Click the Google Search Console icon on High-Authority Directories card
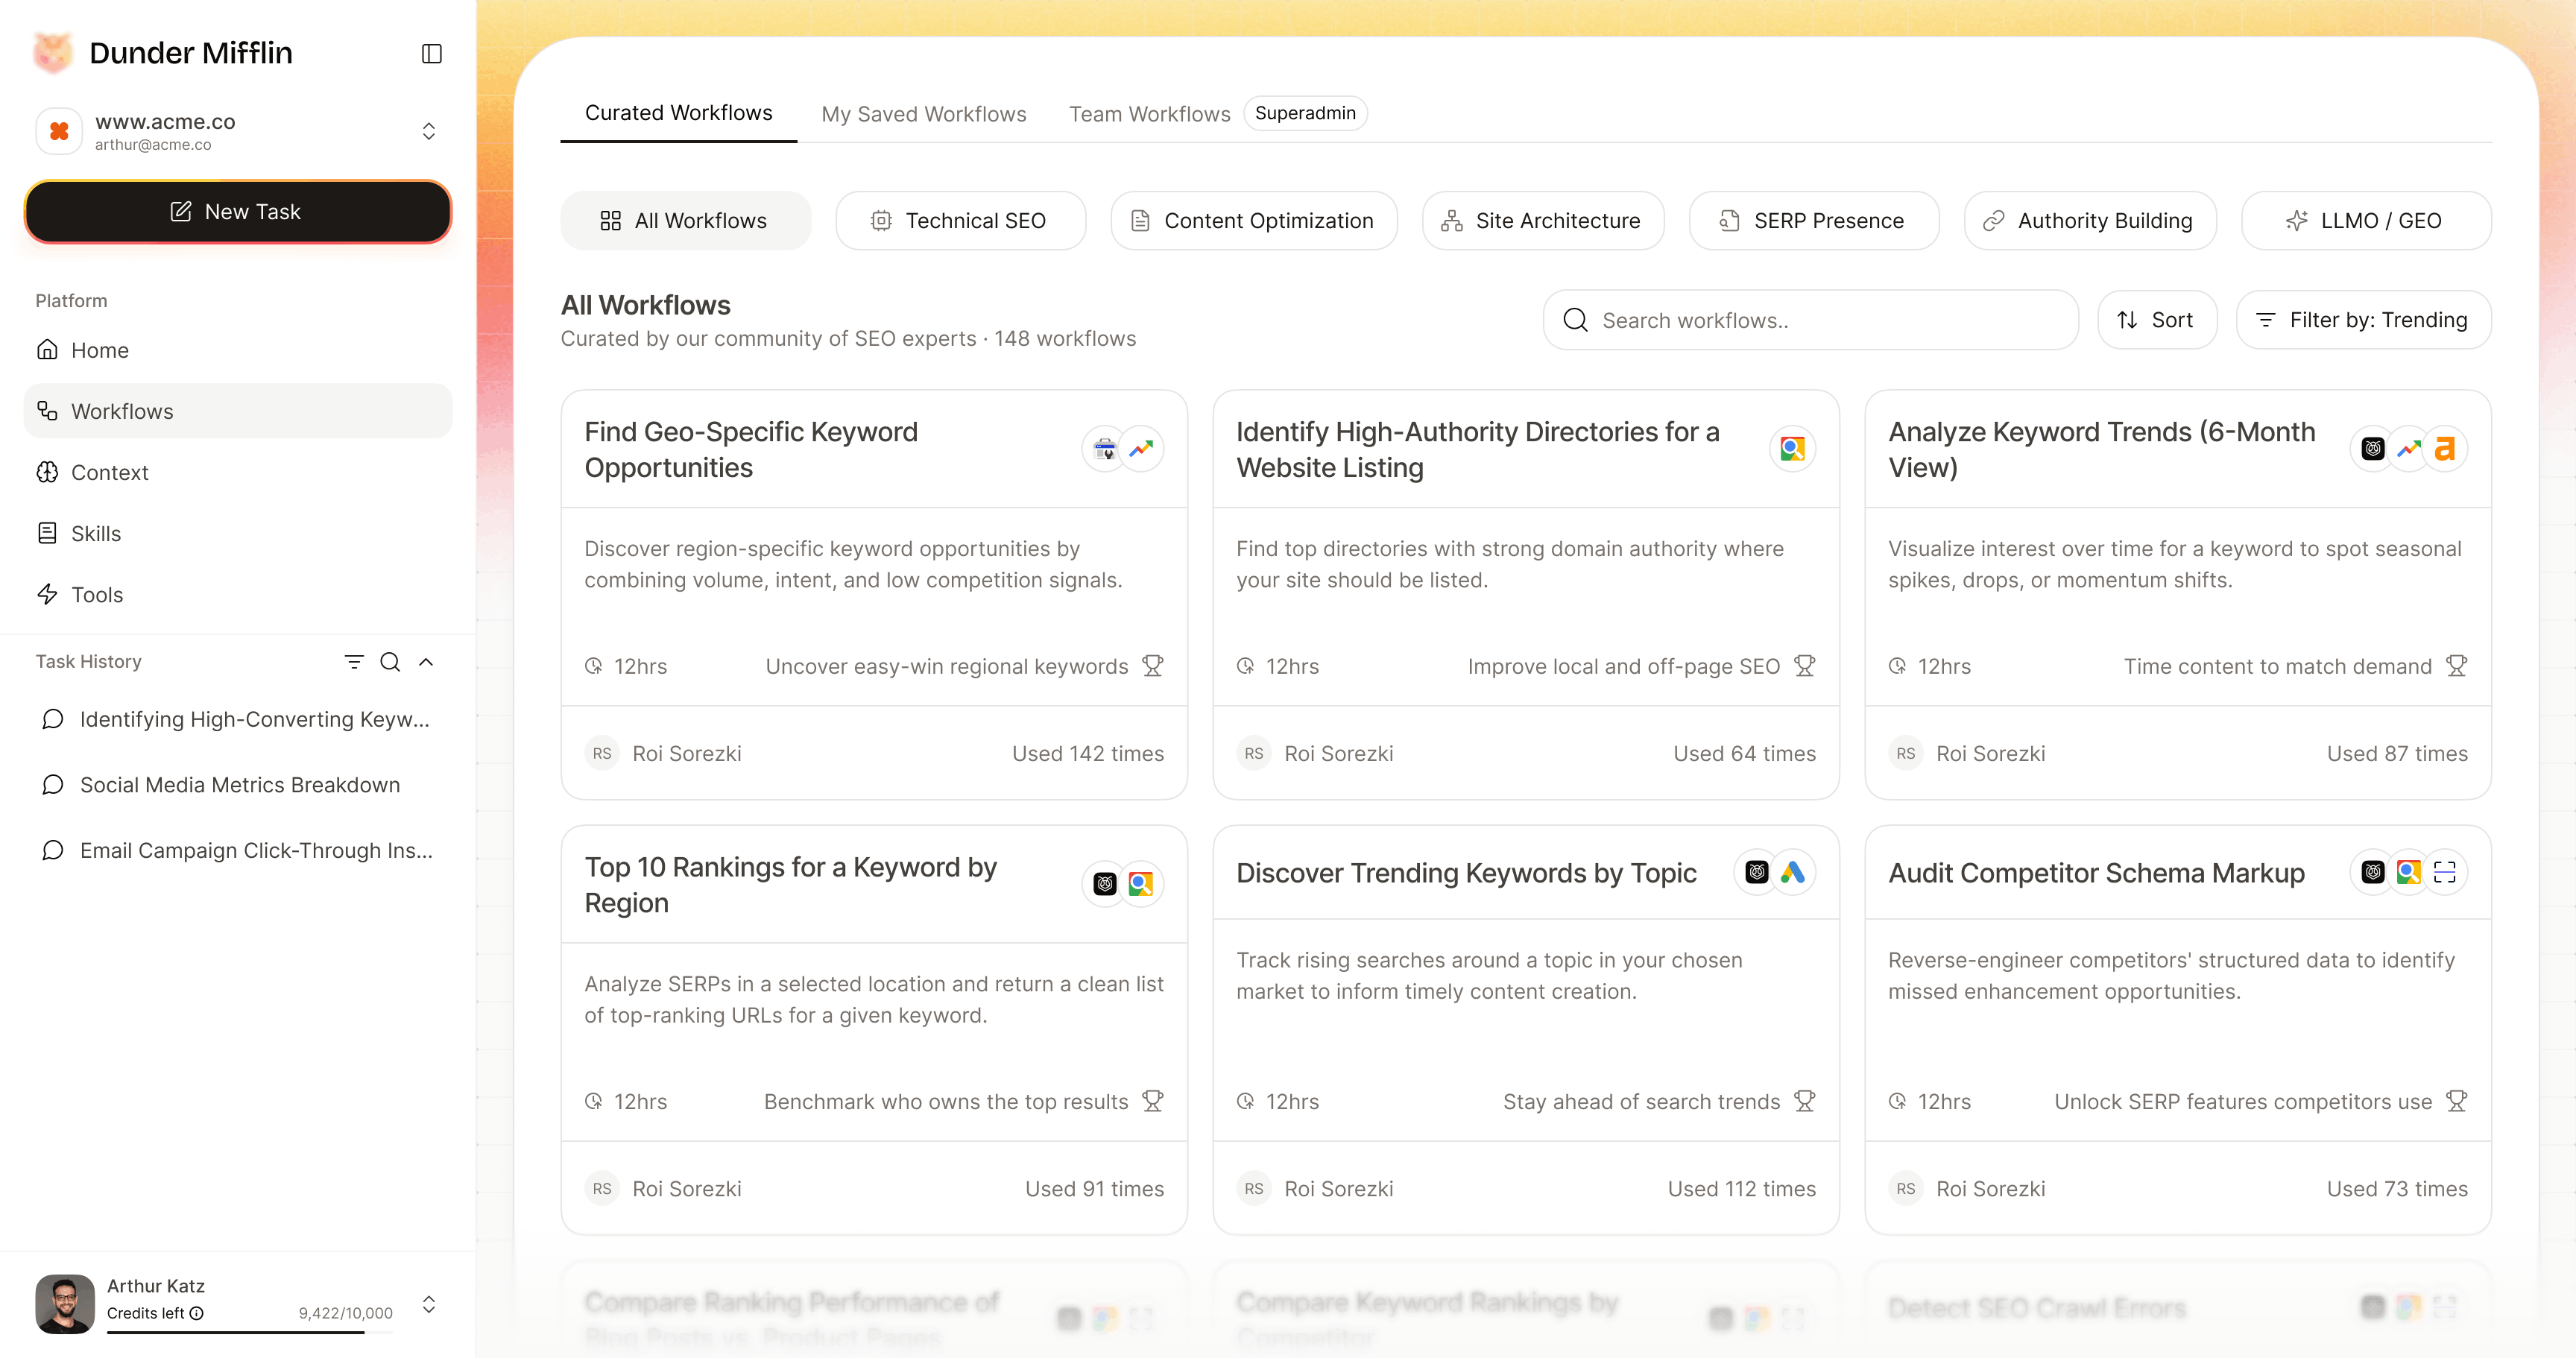 click(1792, 448)
